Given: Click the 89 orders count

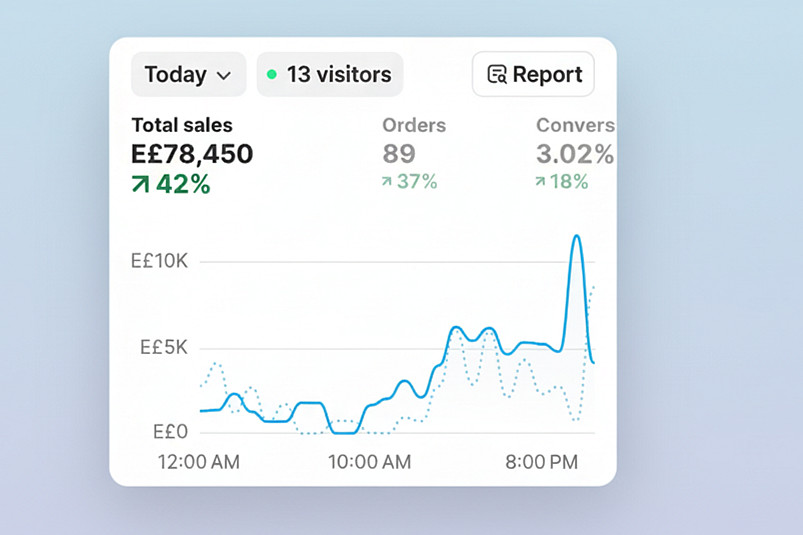Looking at the screenshot, I should pos(400,154).
